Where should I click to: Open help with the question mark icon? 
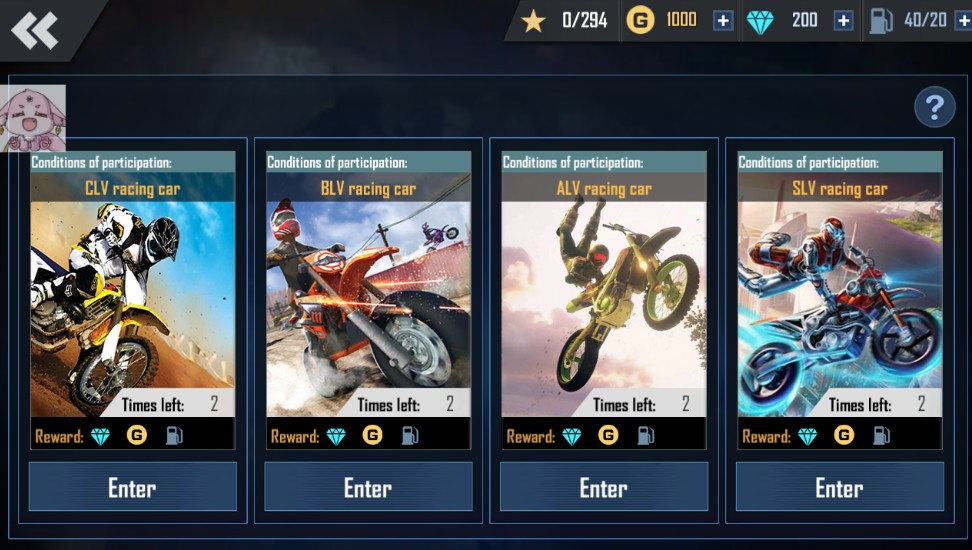pos(935,107)
